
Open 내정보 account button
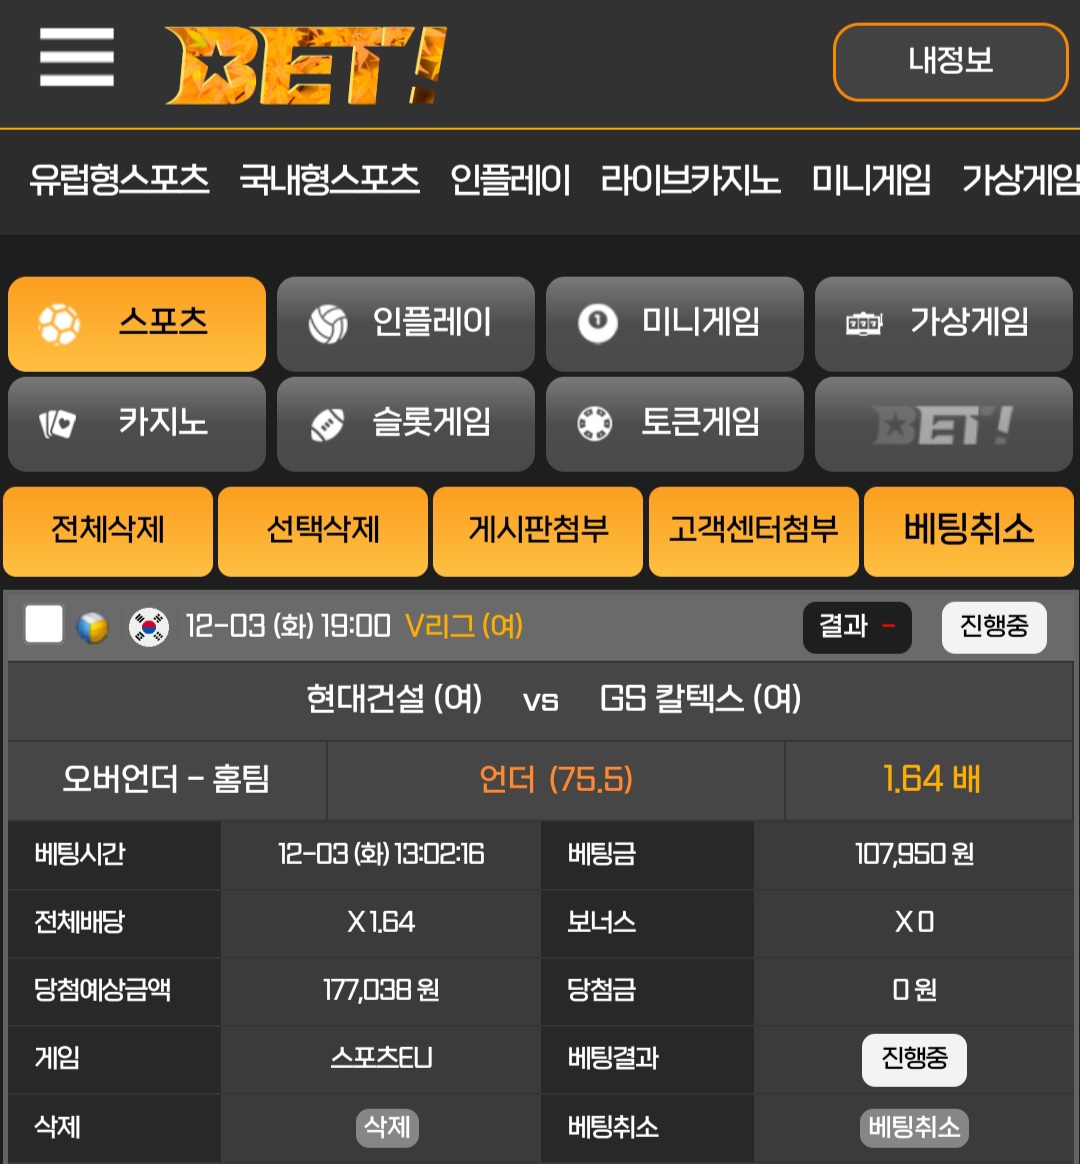coord(951,62)
